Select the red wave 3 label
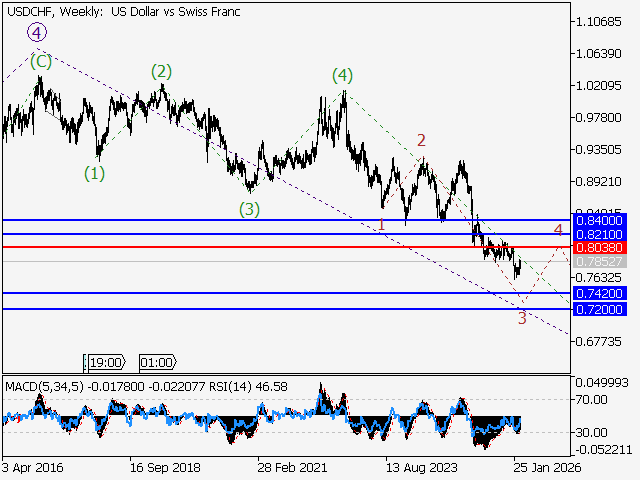Viewport: 640px width, 480px height. click(x=522, y=319)
